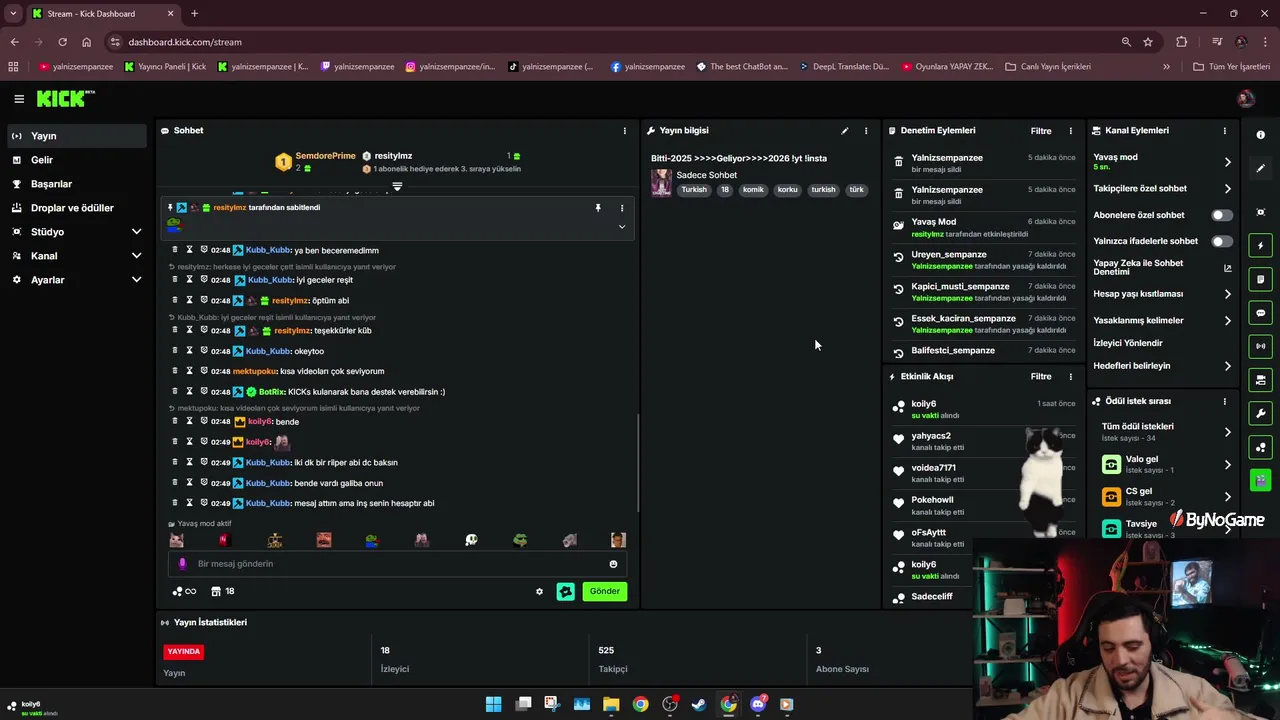Click the broadcast signal icon in right sidebar
The width and height of the screenshot is (1280, 720).
pos(1260,346)
